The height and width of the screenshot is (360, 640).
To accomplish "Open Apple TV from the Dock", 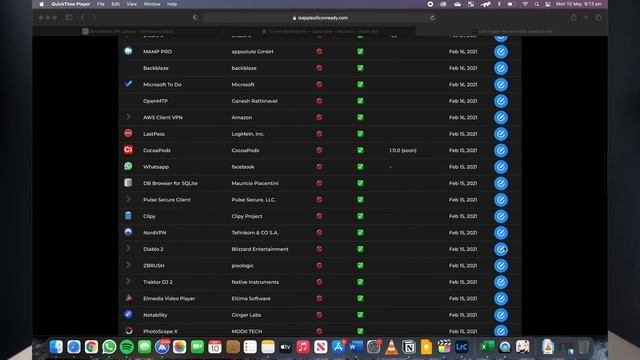I will [x=285, y=347].
